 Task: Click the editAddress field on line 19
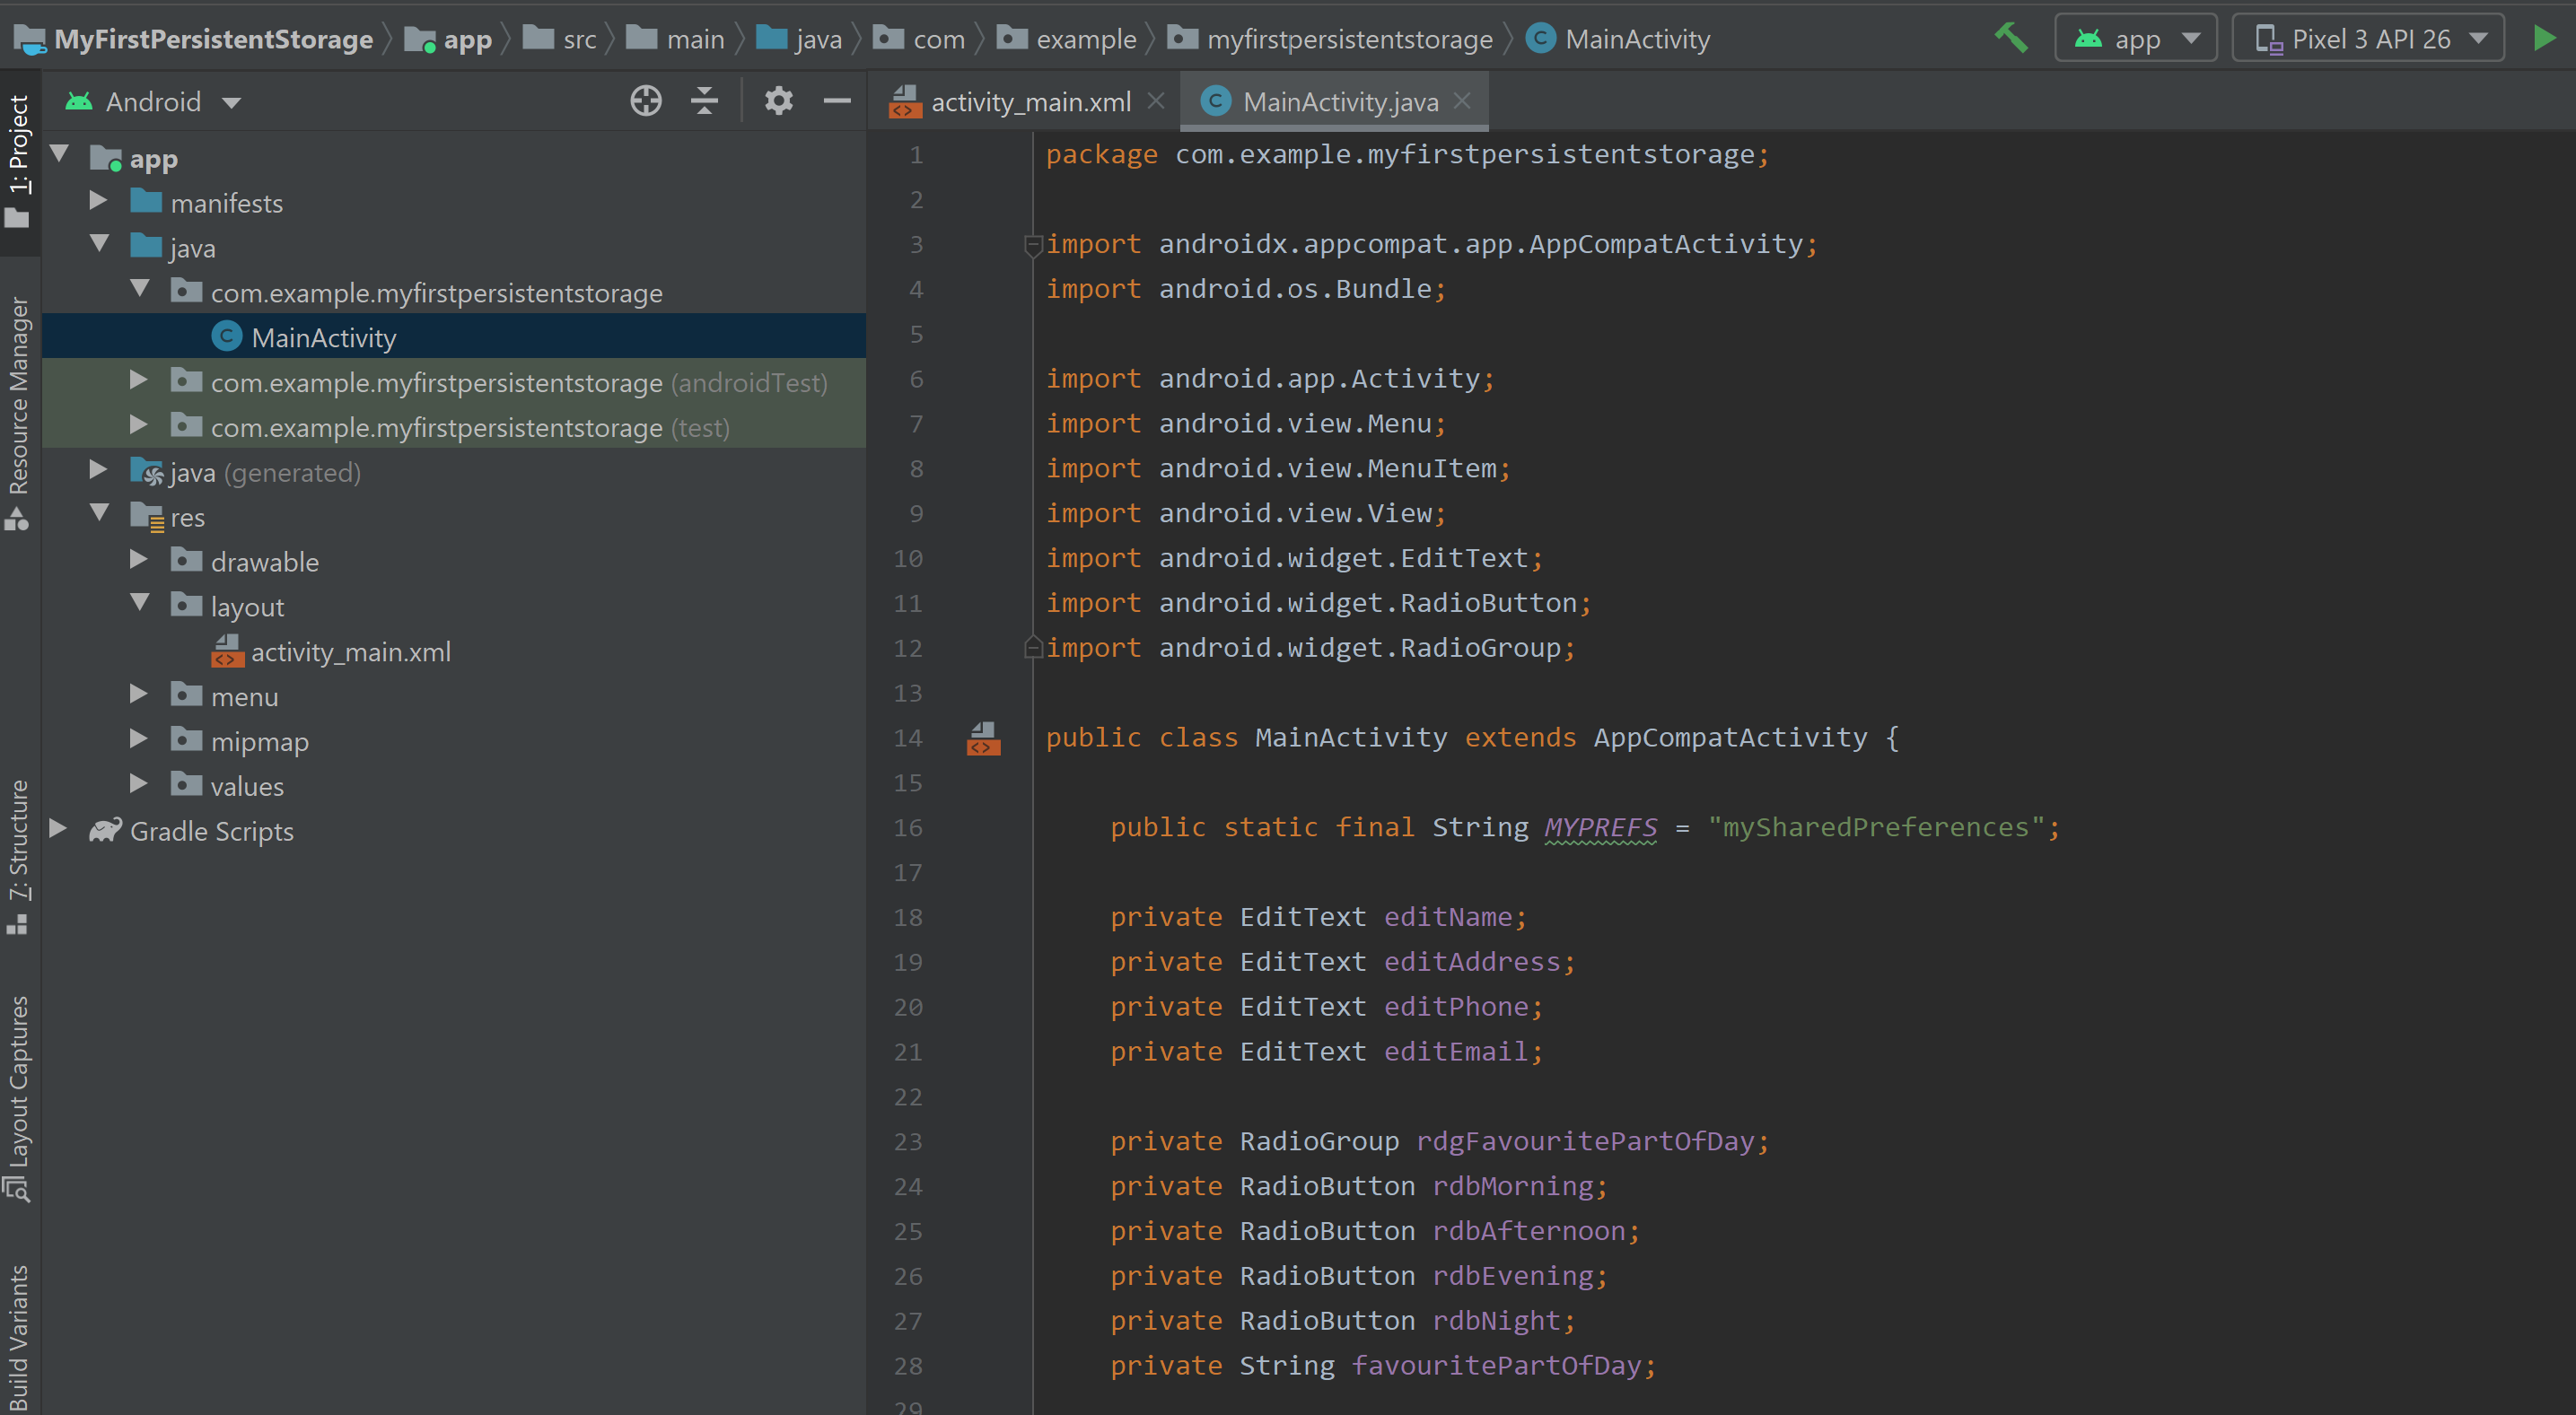click(1472, 961)
